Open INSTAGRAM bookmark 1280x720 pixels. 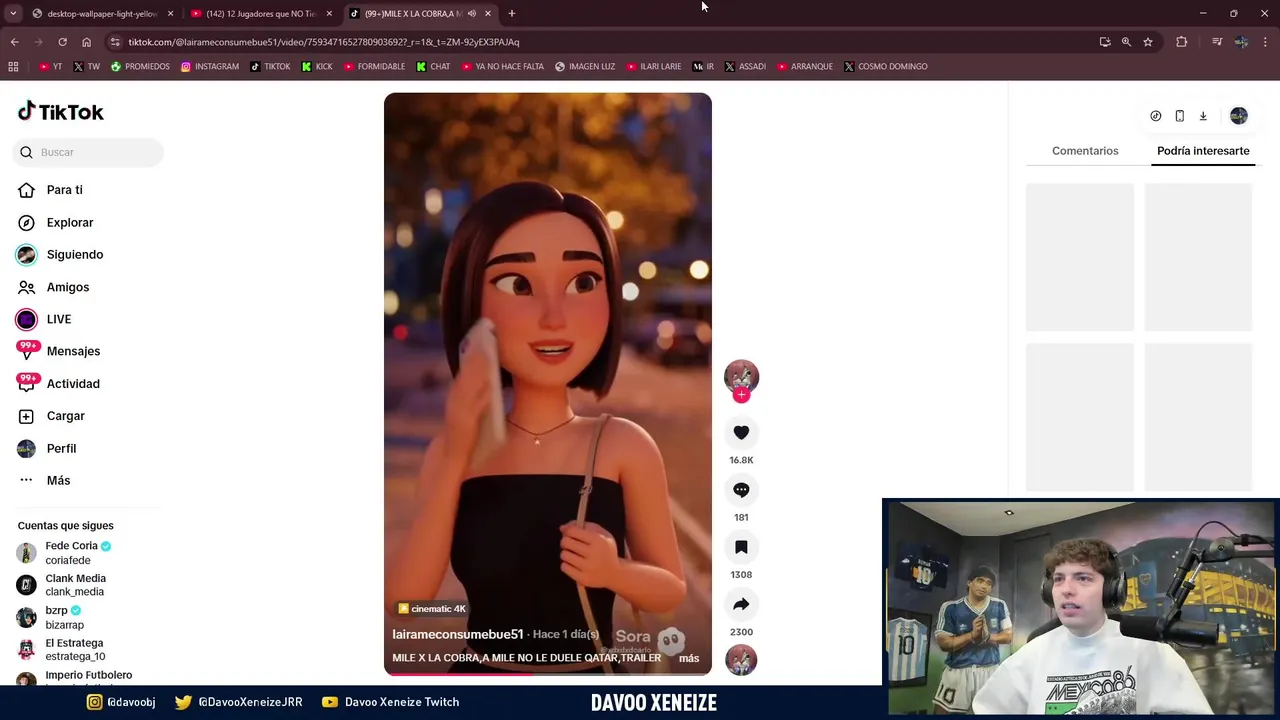[x=209, y=66]
